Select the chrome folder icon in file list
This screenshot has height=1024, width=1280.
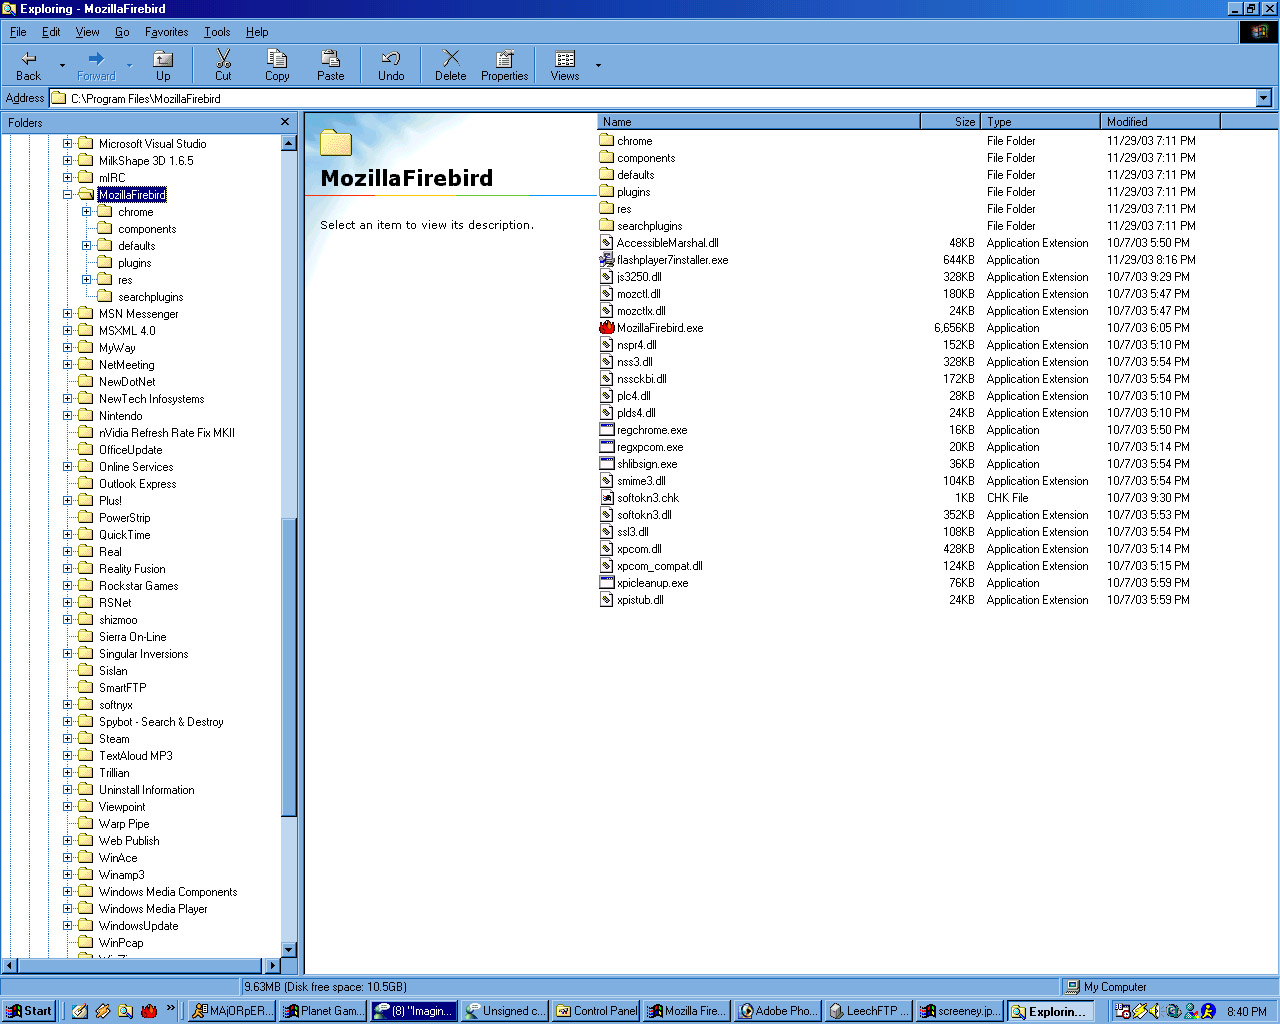coord(607,141)
